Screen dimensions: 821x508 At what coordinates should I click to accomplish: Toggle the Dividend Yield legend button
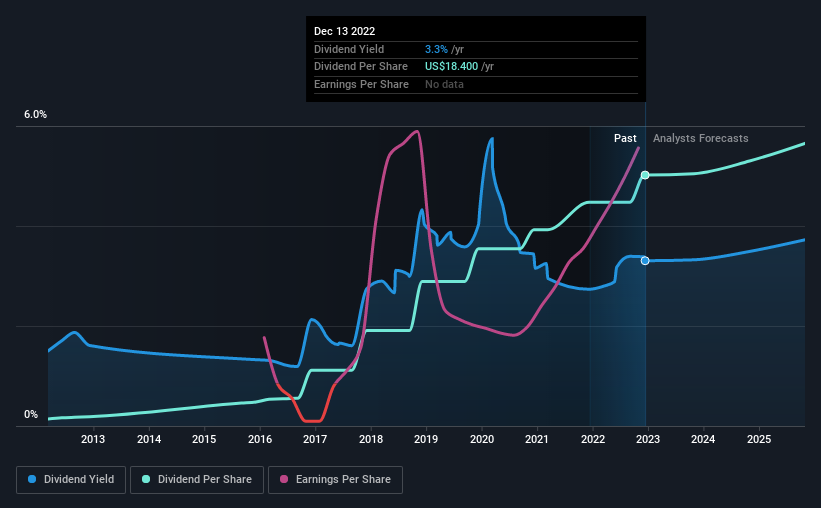click(71, 480)
